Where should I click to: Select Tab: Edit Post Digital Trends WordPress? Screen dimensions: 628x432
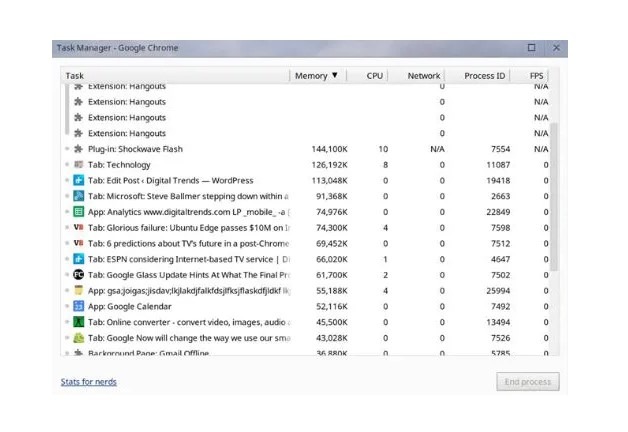(306, 180)
